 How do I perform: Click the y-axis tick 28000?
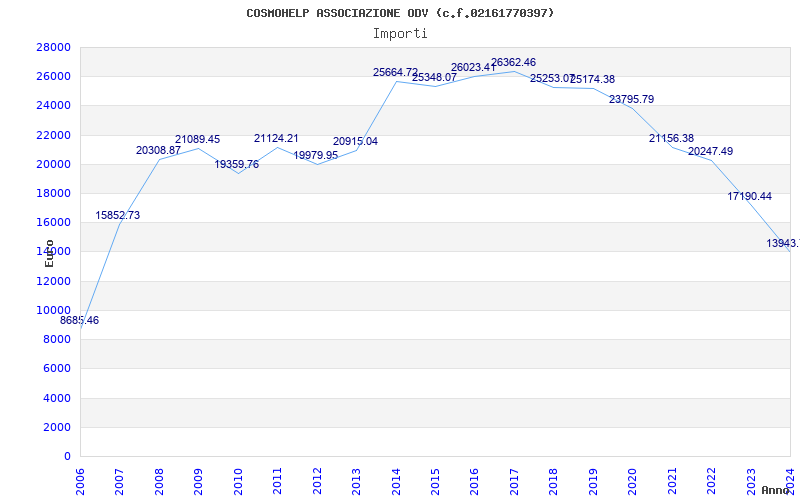point(54,47)
